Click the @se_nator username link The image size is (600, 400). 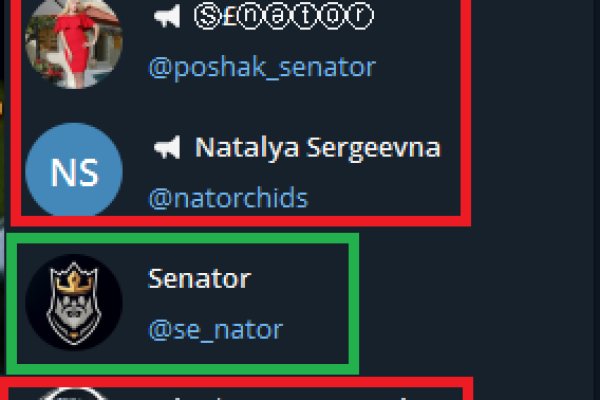(215, 328)
